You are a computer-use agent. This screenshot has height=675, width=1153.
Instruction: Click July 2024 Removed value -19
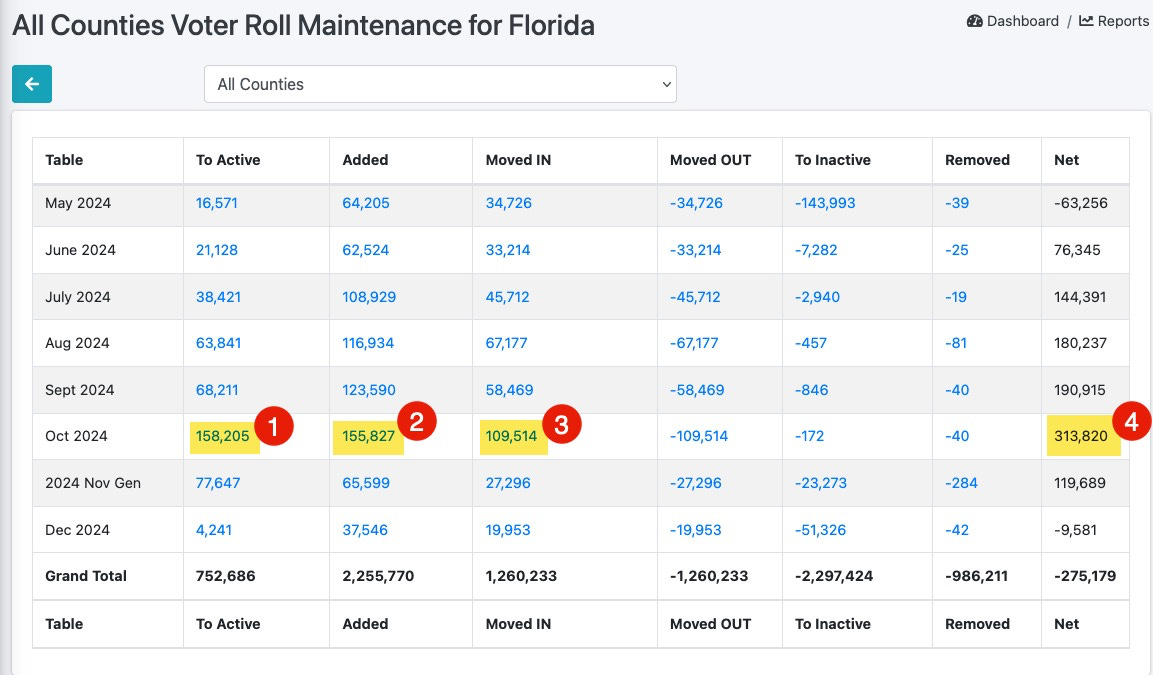point(956,297)
